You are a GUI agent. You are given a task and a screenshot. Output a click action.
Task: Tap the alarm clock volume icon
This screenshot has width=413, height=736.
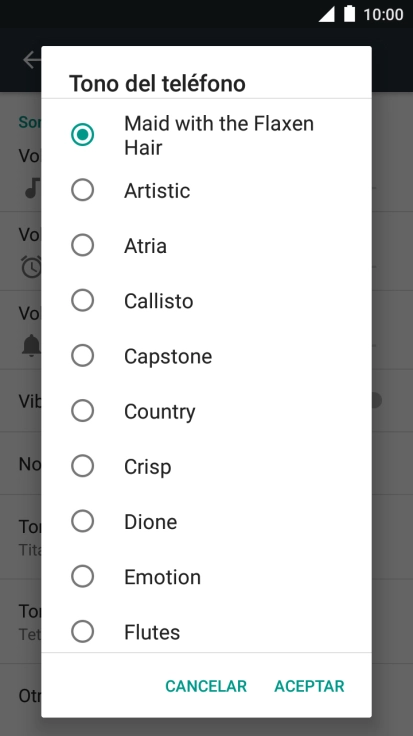tap(31, 267)
